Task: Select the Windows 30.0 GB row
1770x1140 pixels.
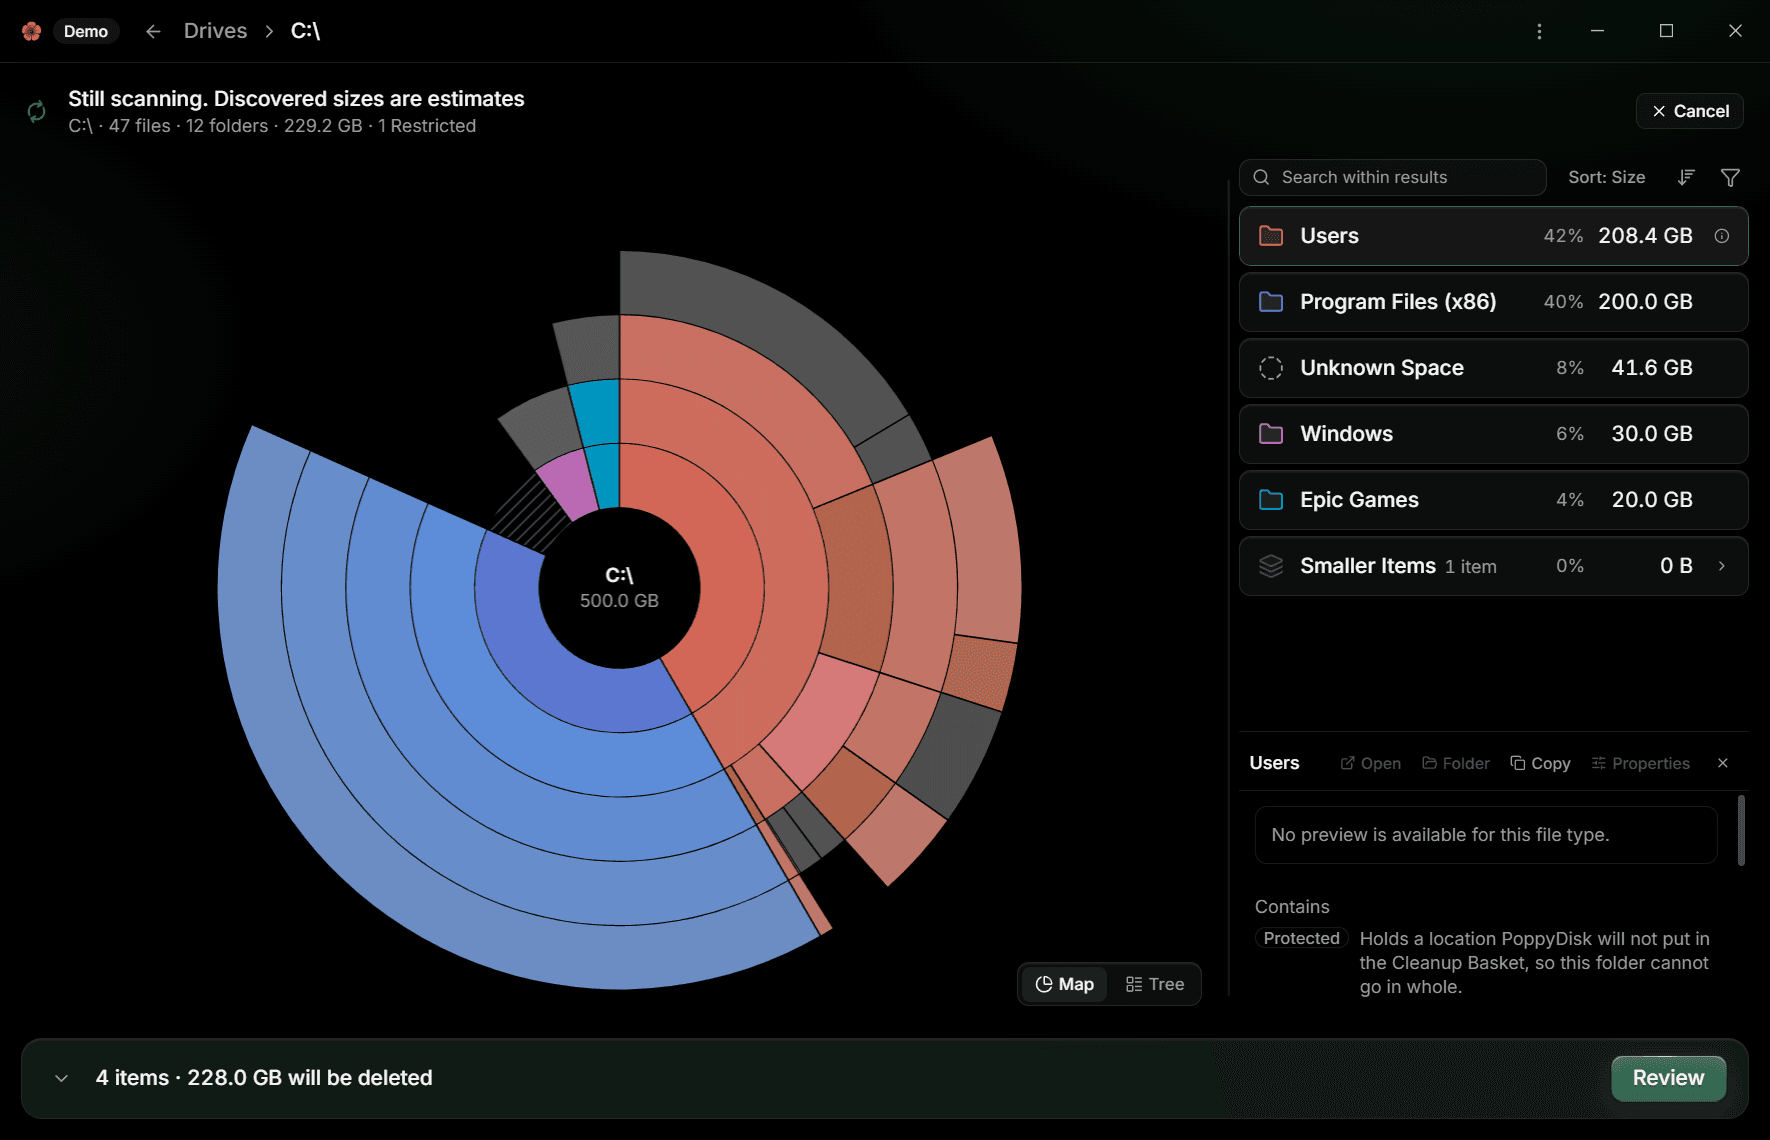Action: click(x=1493, y=434)
